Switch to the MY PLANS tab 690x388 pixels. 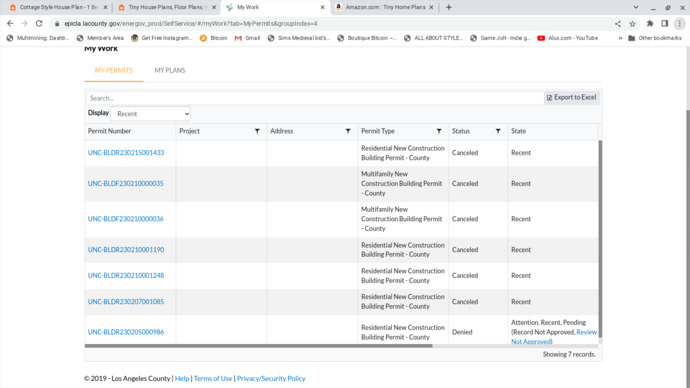169,70
